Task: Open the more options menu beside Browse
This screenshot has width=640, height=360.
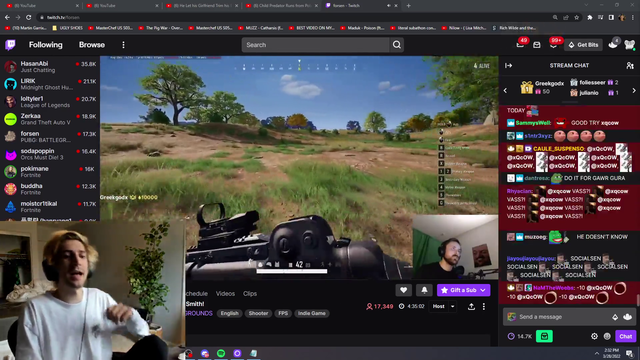Action: [x=123, y=45]
